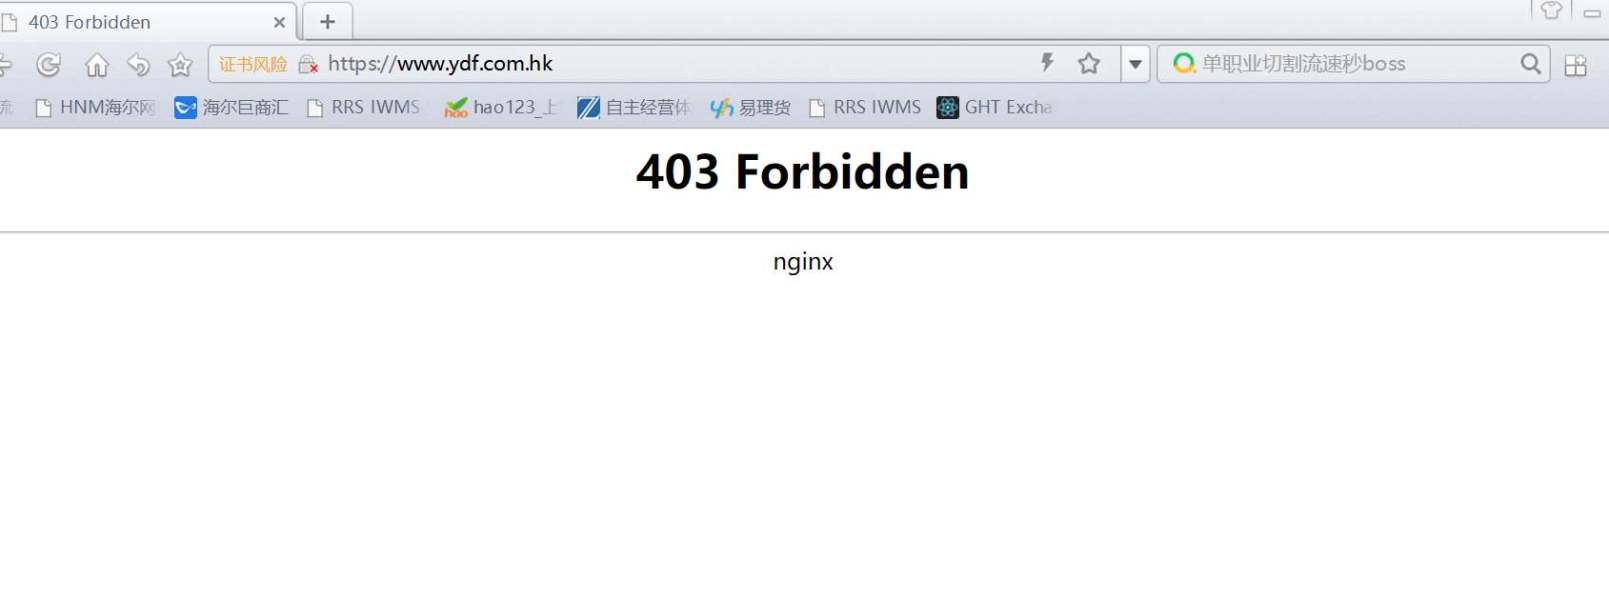
Task: Open favorites with the star icon left of address bar
Action: [180, 65]
